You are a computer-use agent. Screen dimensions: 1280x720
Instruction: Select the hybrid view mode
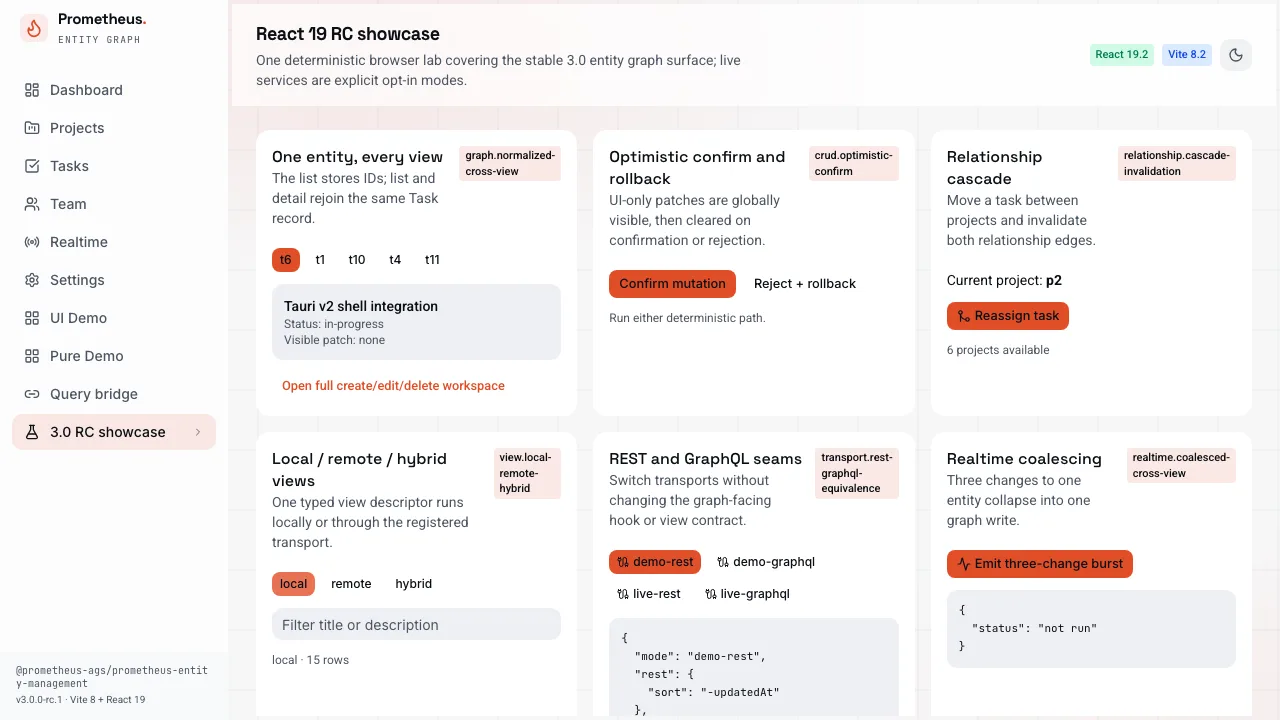[413, 584]
